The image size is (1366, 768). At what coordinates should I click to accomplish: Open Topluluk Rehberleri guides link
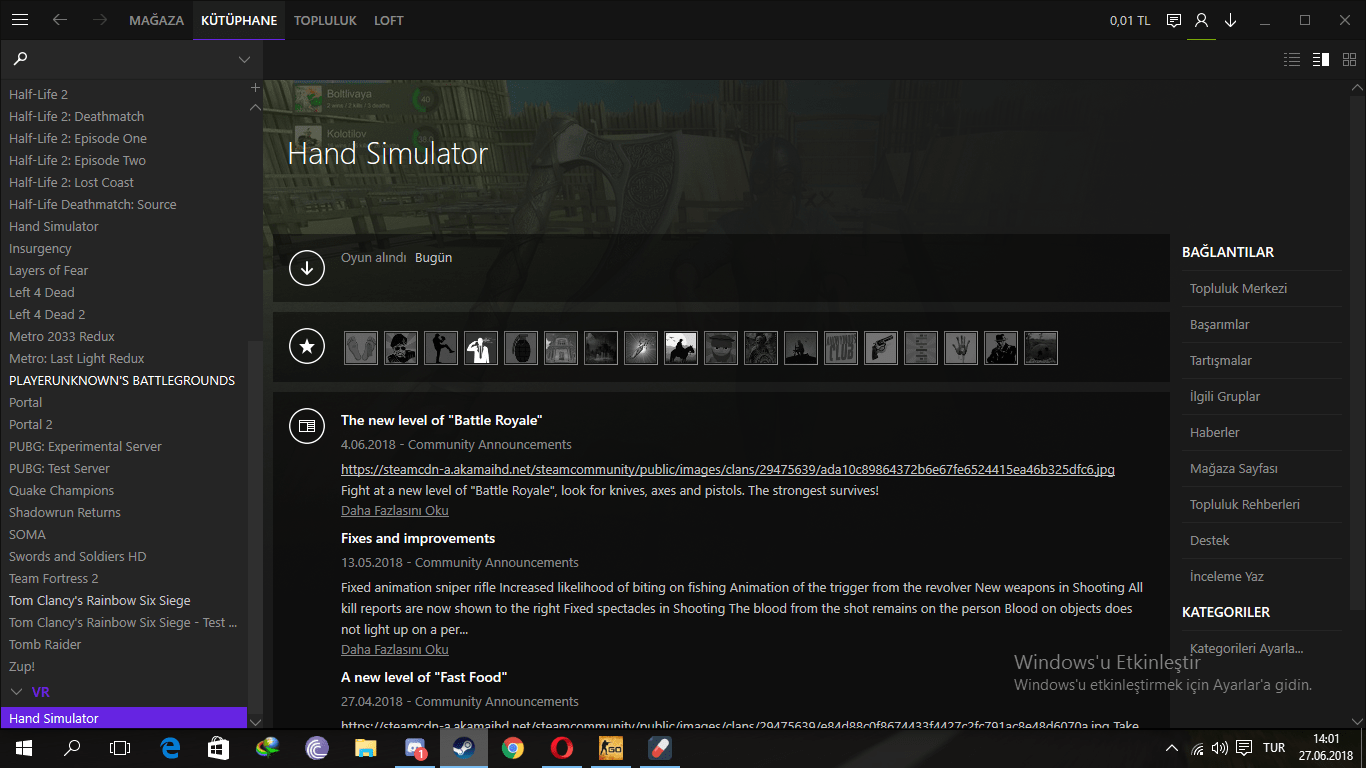(x=1245, y=504)
